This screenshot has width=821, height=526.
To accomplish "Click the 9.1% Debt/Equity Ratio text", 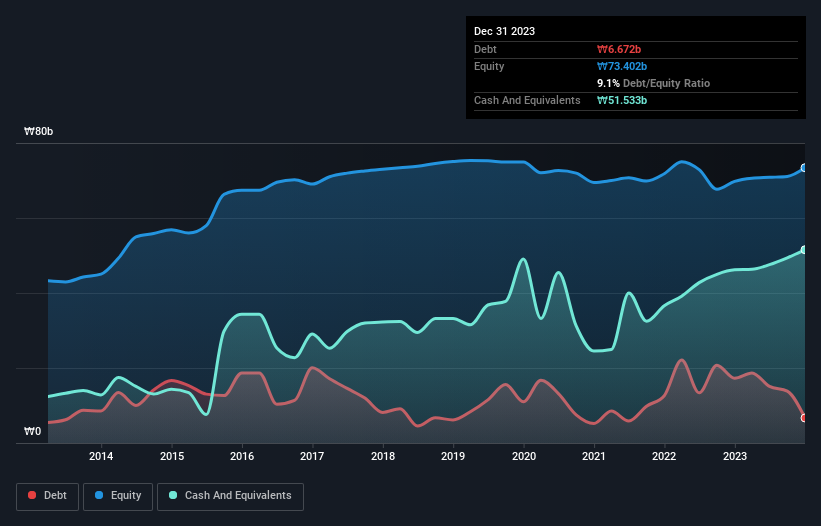I will tap(653, 83).
